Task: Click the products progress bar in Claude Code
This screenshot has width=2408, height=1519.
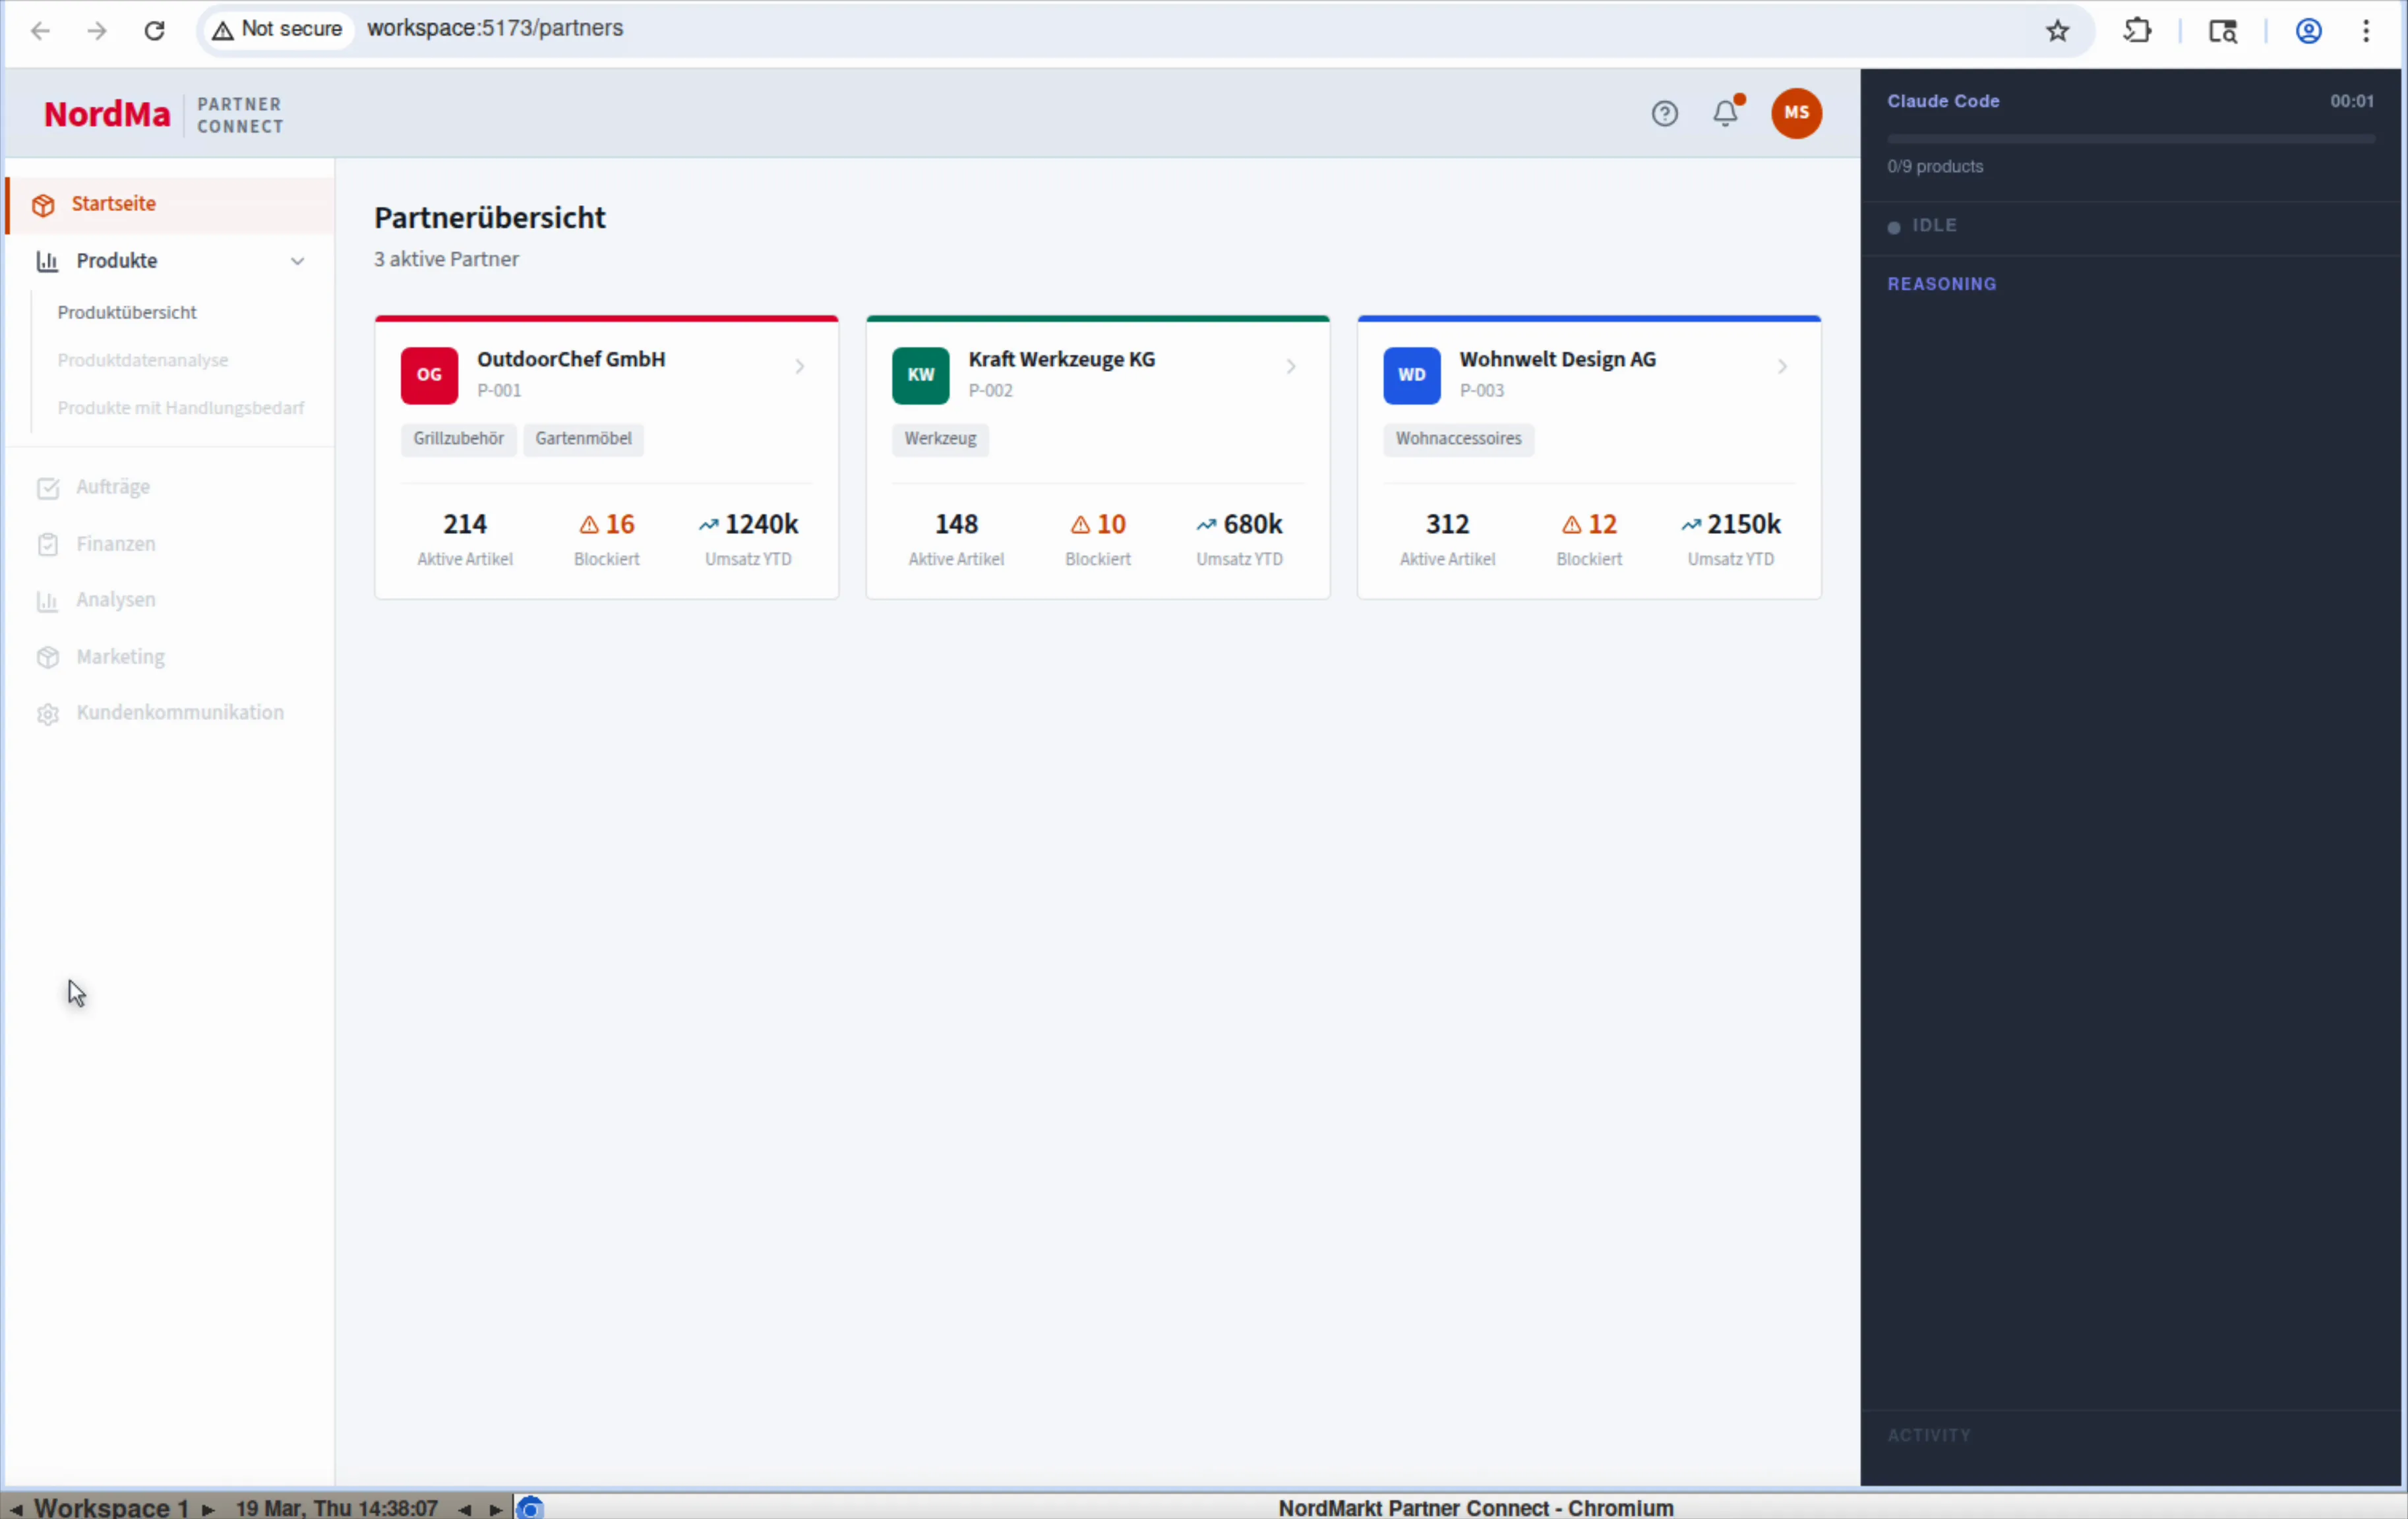Action: 2130,139
